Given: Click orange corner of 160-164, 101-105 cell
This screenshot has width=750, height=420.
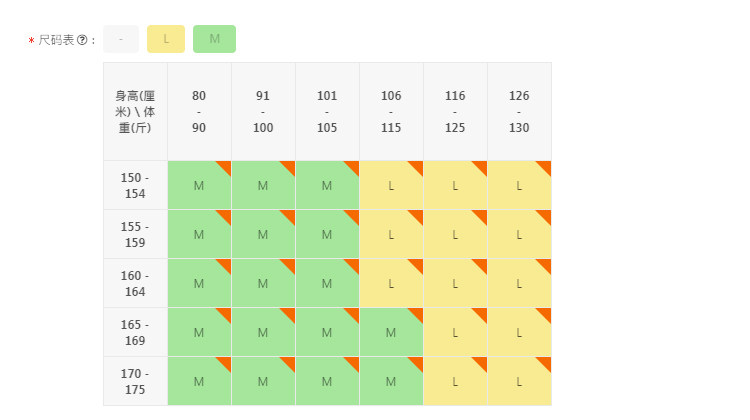Looking at the screenshot, I should (353, 264).
